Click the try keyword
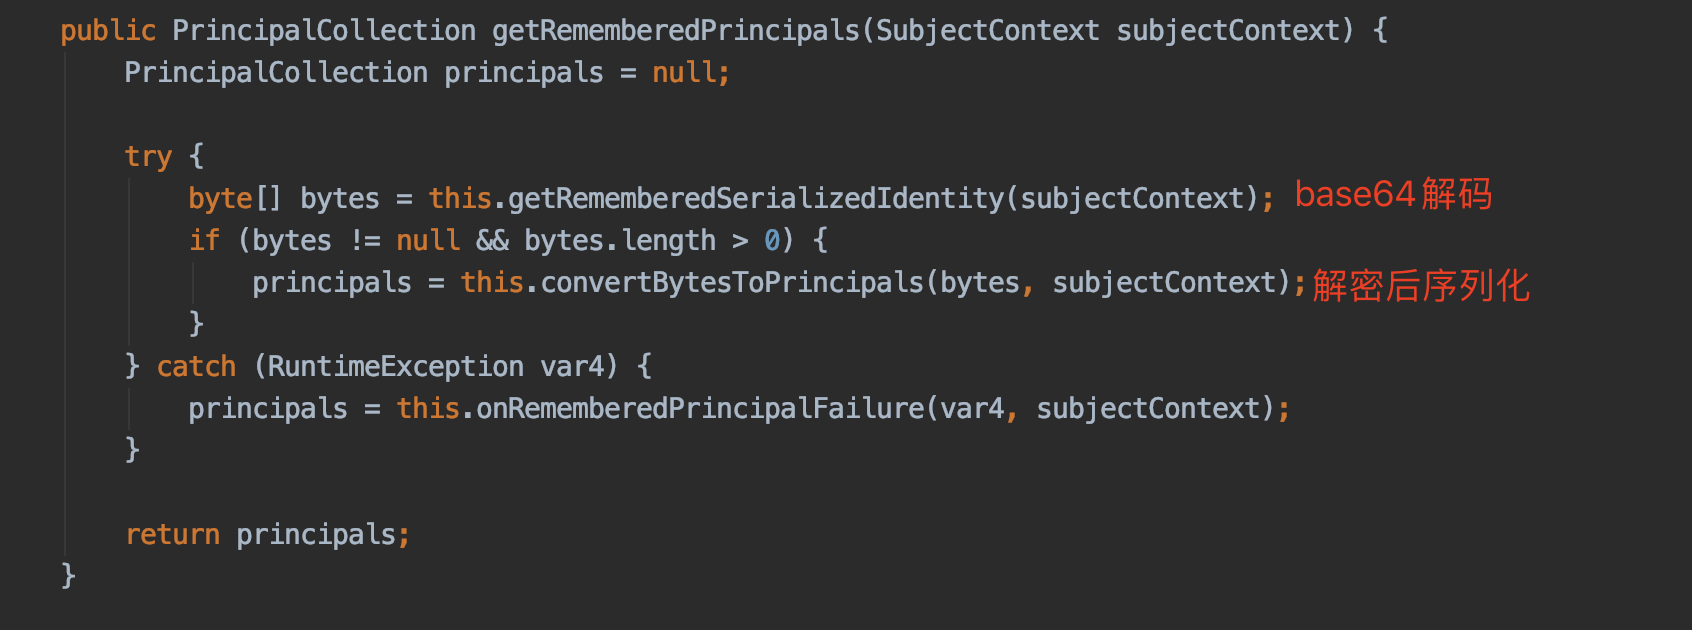Viewport: 1692px width, 630px height. tap(148, 157)
